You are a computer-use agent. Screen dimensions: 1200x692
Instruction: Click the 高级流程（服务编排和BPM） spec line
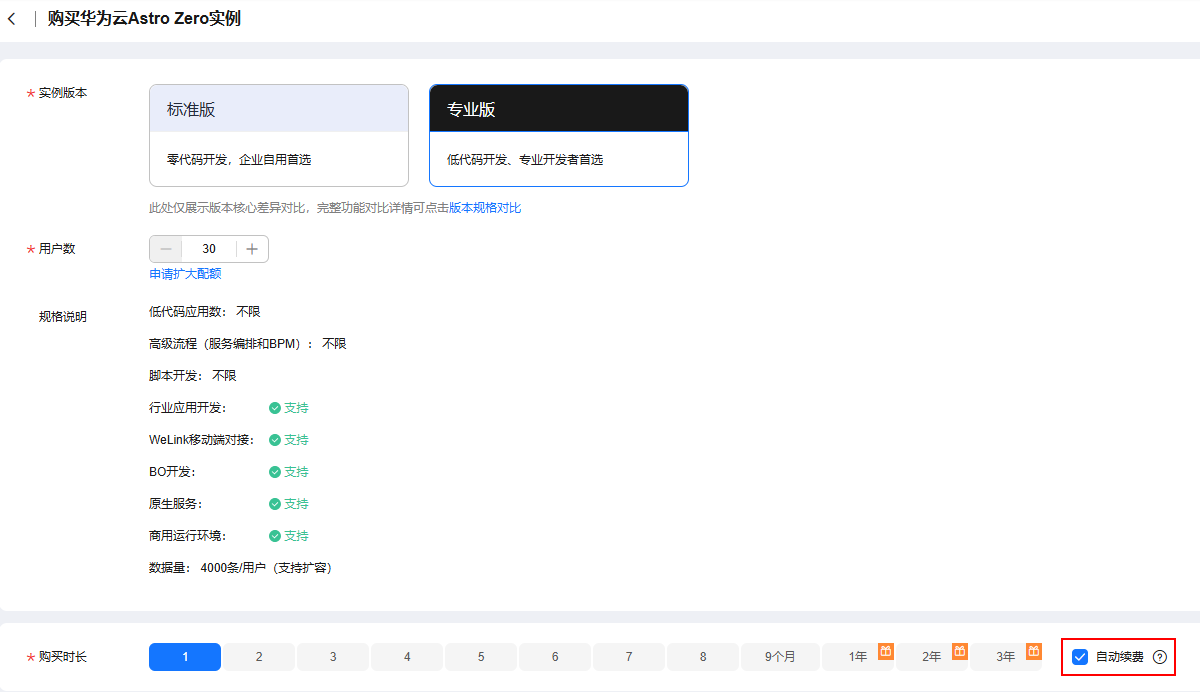[248, 344]
